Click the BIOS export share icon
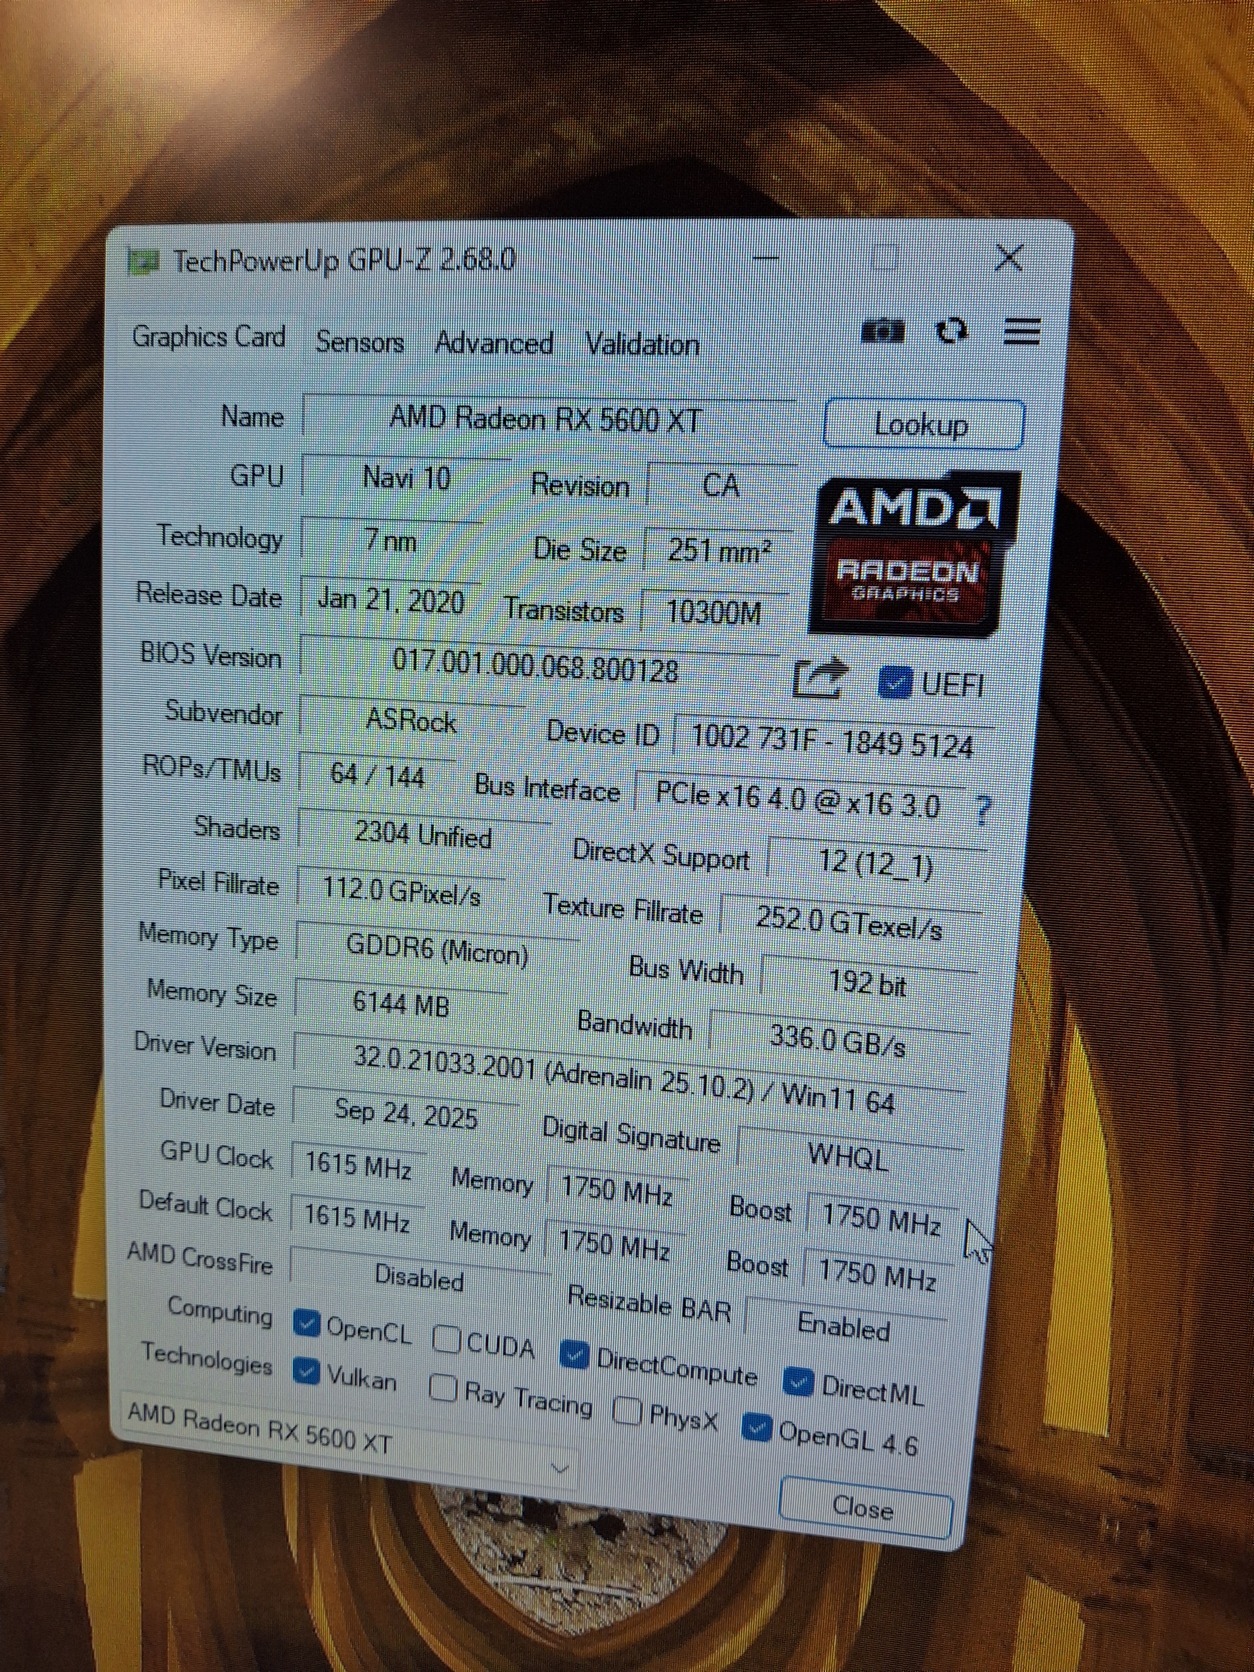Image resolution: width=1254 pixels, height=1672 pixels. (x=820, y=678)
